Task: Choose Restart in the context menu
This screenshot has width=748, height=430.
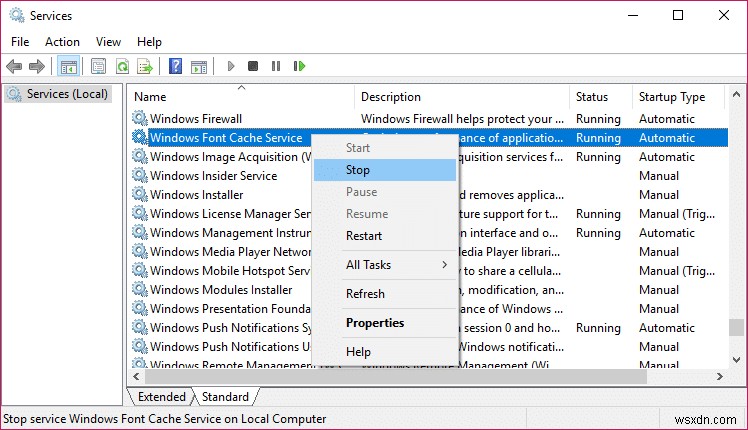Action: point(385,236)
